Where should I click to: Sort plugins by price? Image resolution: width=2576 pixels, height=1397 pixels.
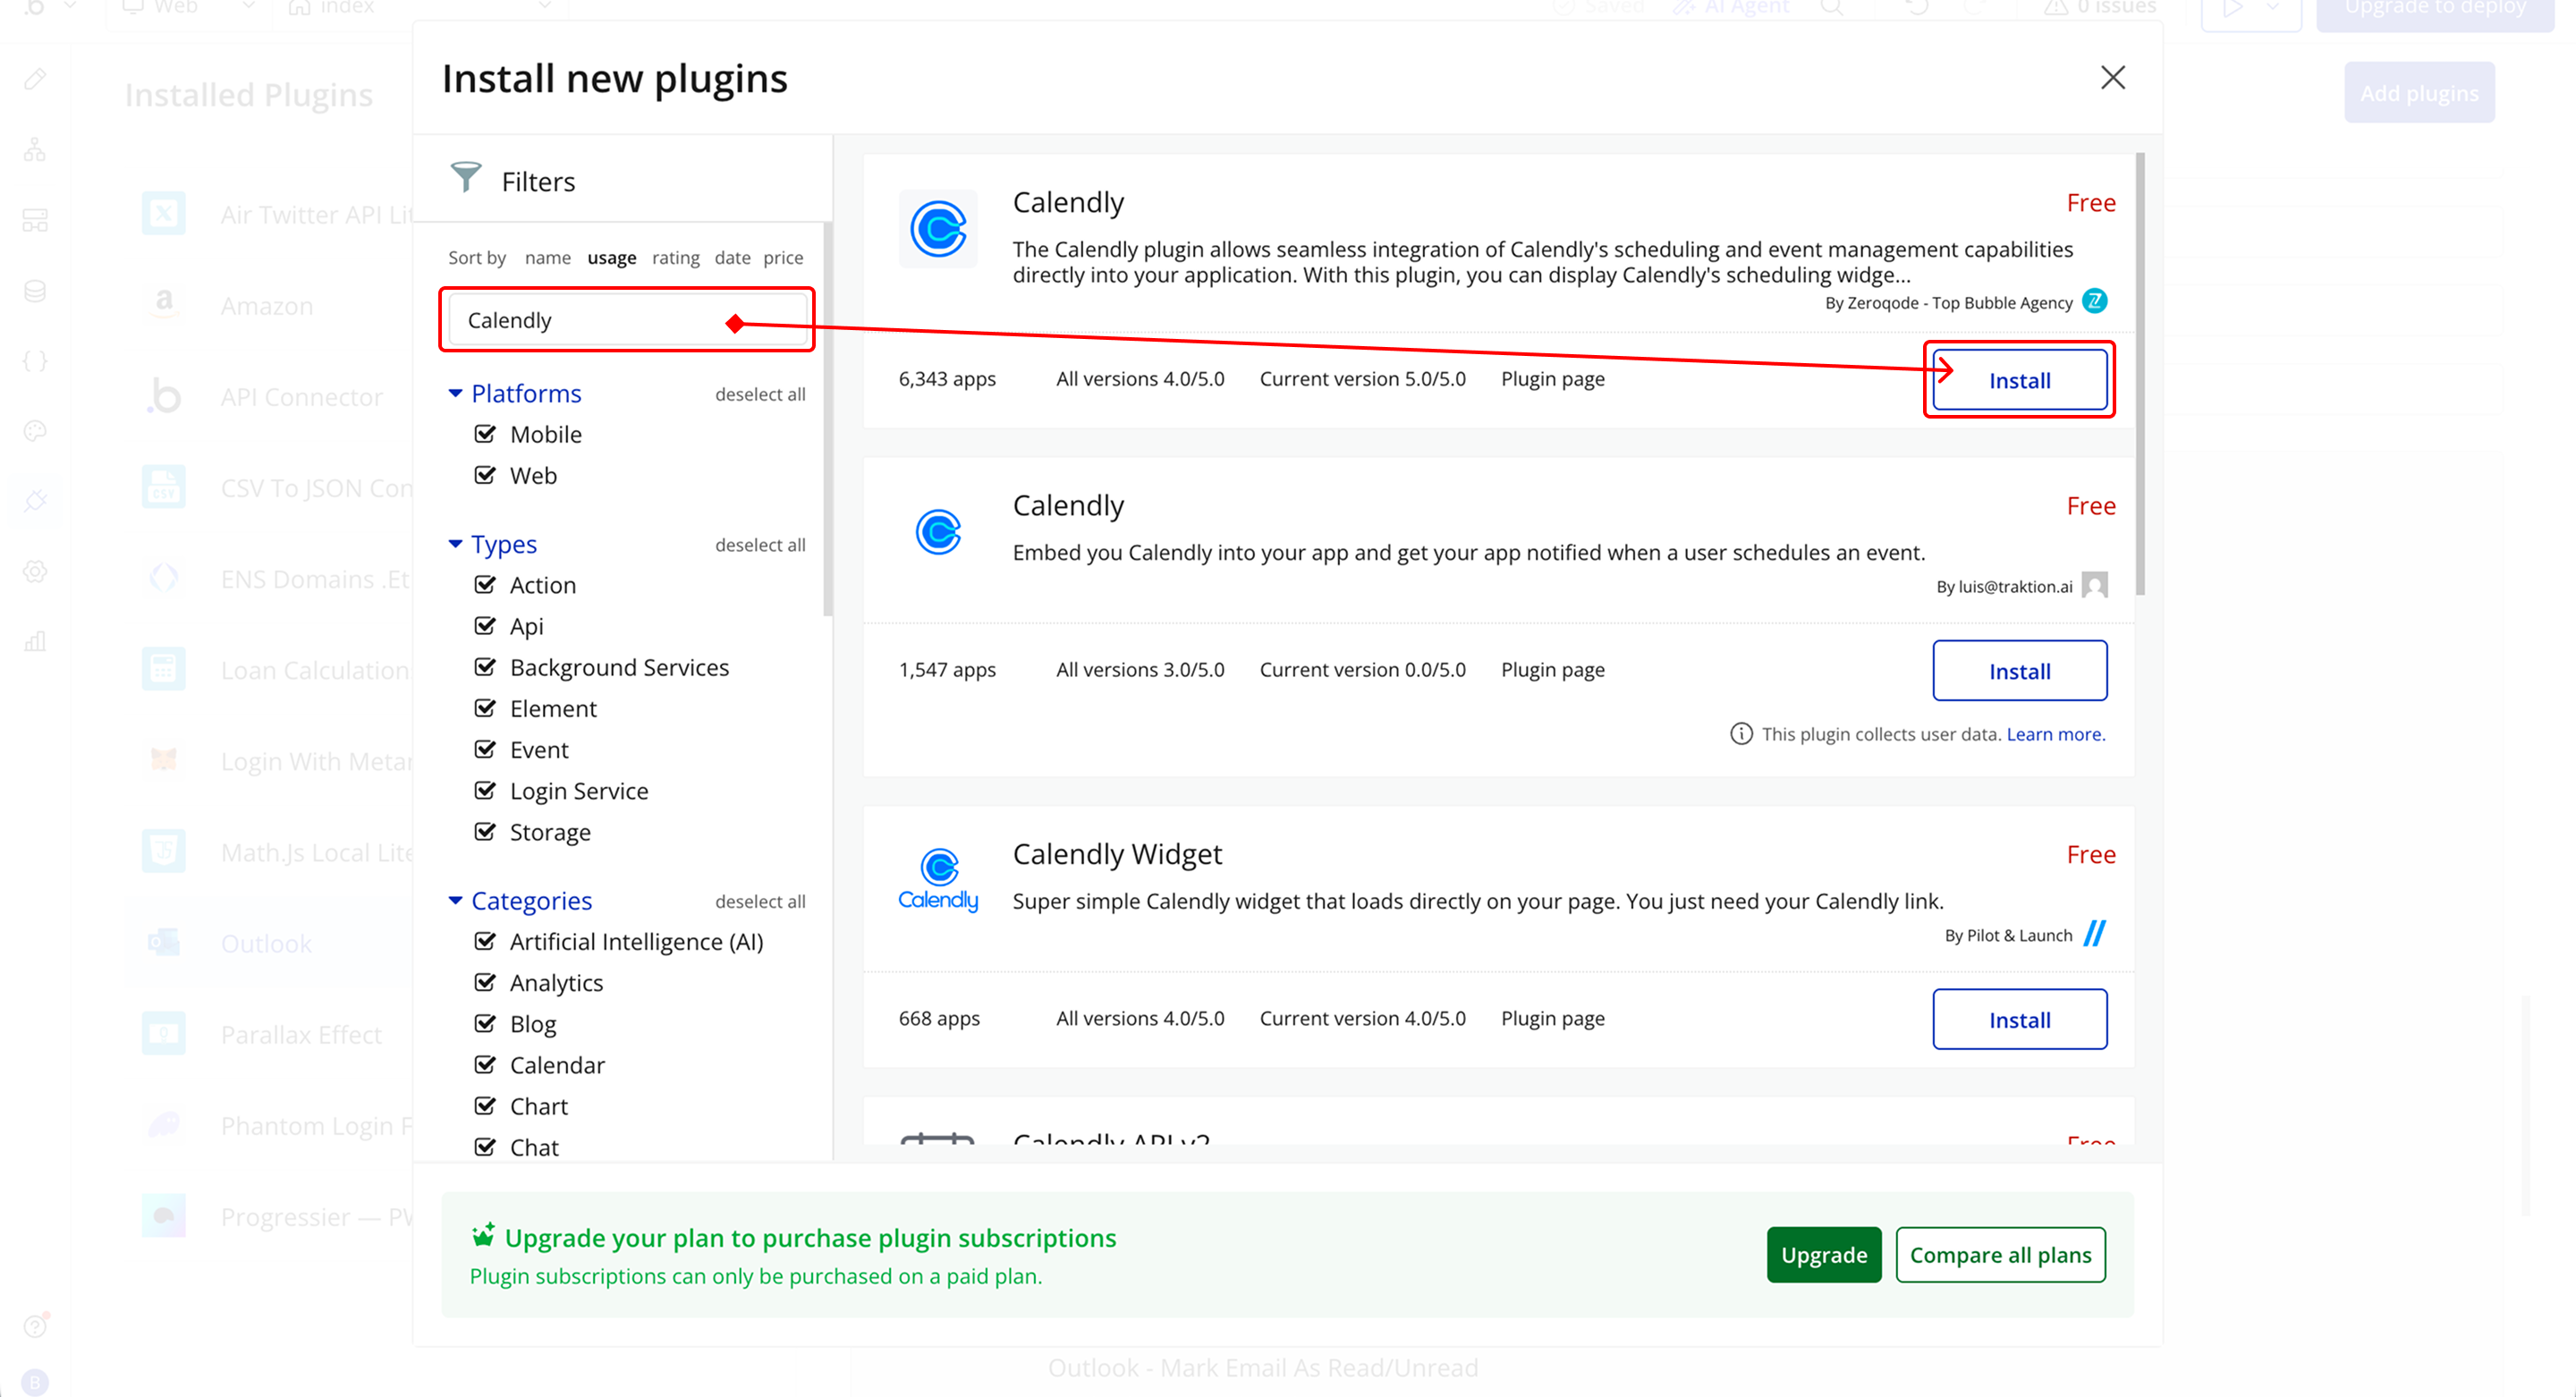click(x=783, y=258)
